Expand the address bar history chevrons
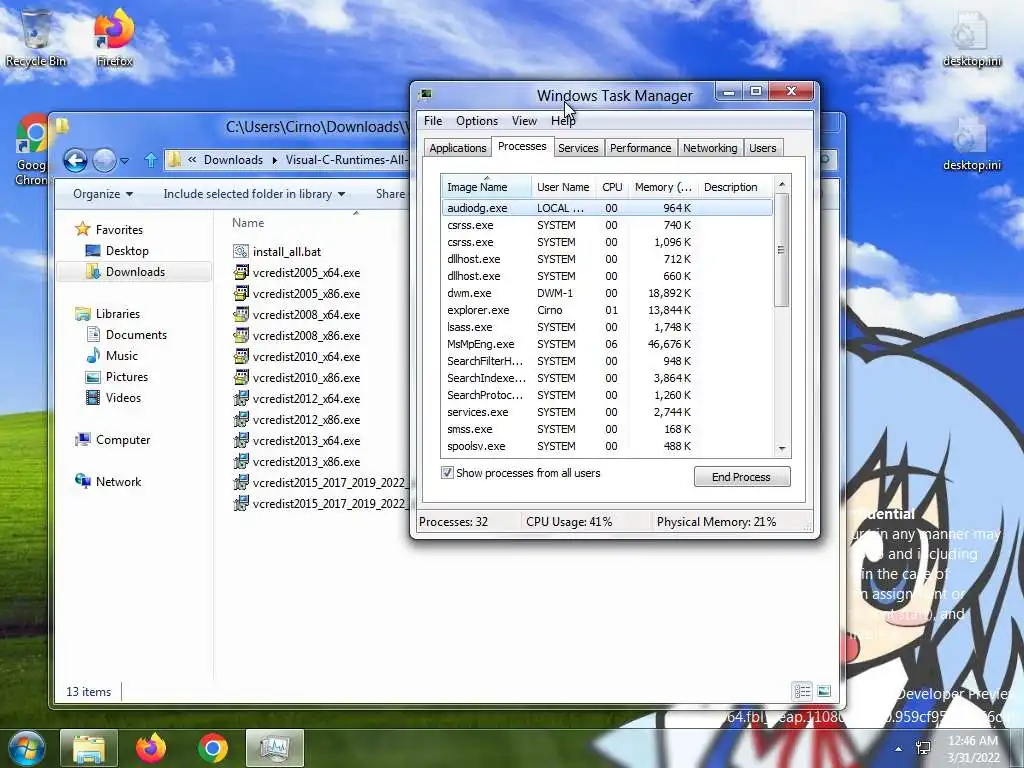 coord(192,160)
